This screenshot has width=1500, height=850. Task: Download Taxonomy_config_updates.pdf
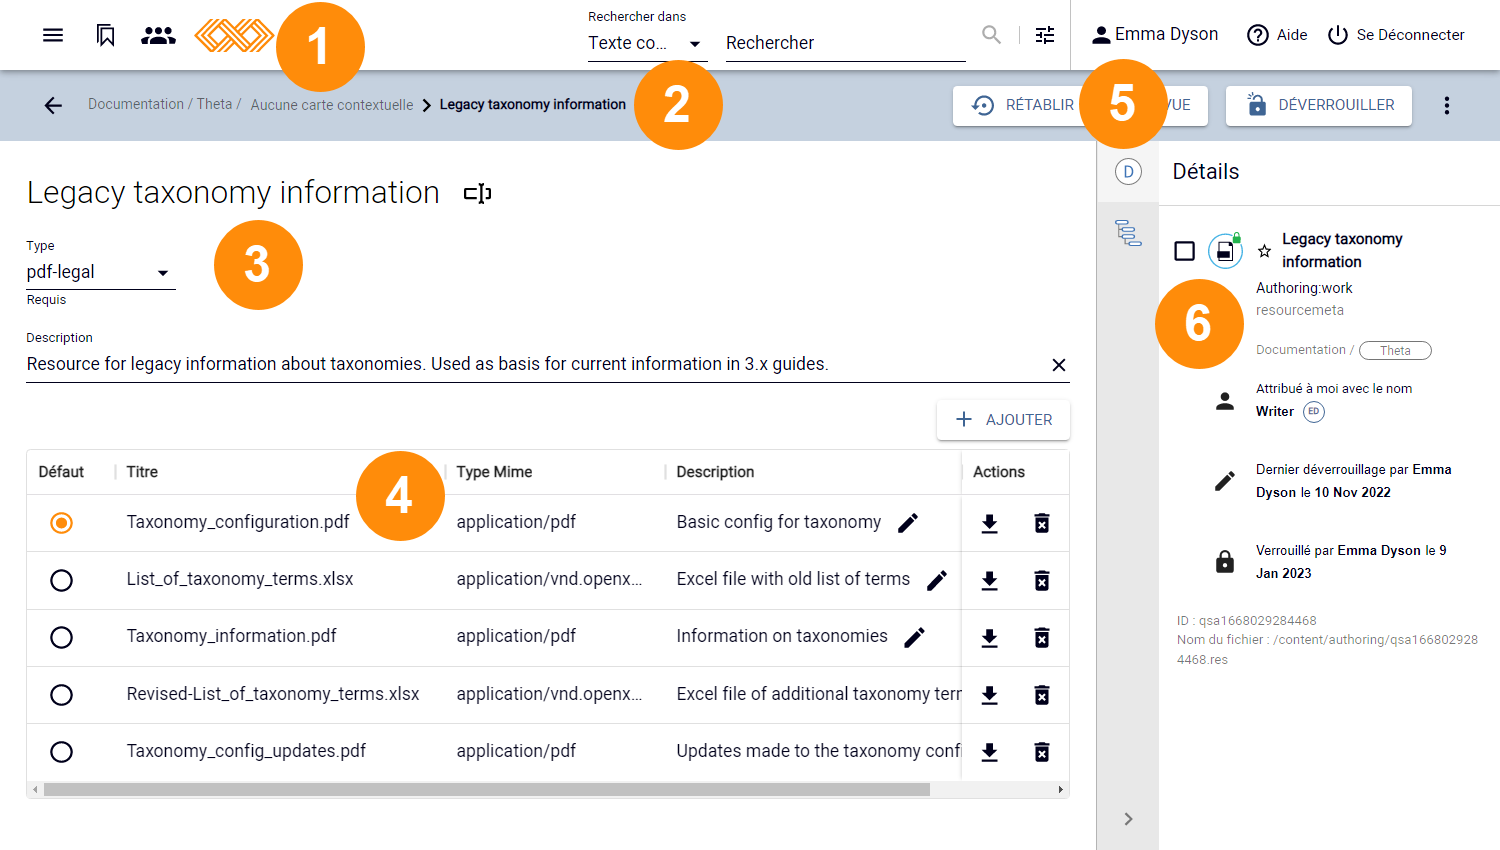pos(989,751)
